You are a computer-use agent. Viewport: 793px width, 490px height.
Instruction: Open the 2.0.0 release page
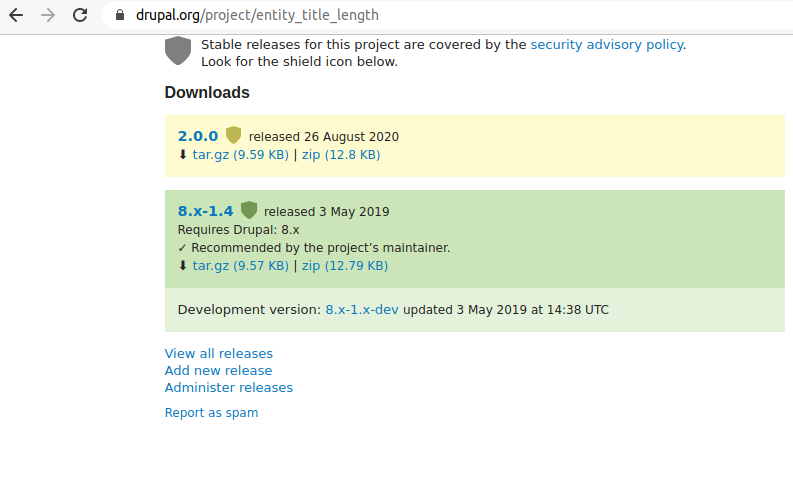pos(198,136)
